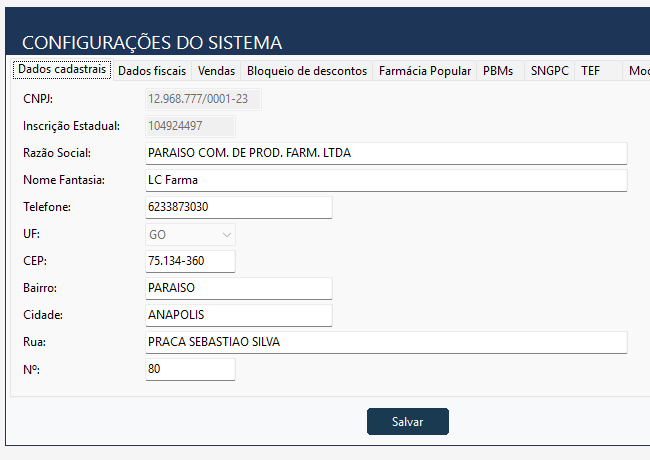Focus the Bairro field containing PARAISO
This screenshot has width=650, height=460.
[239, 288]
